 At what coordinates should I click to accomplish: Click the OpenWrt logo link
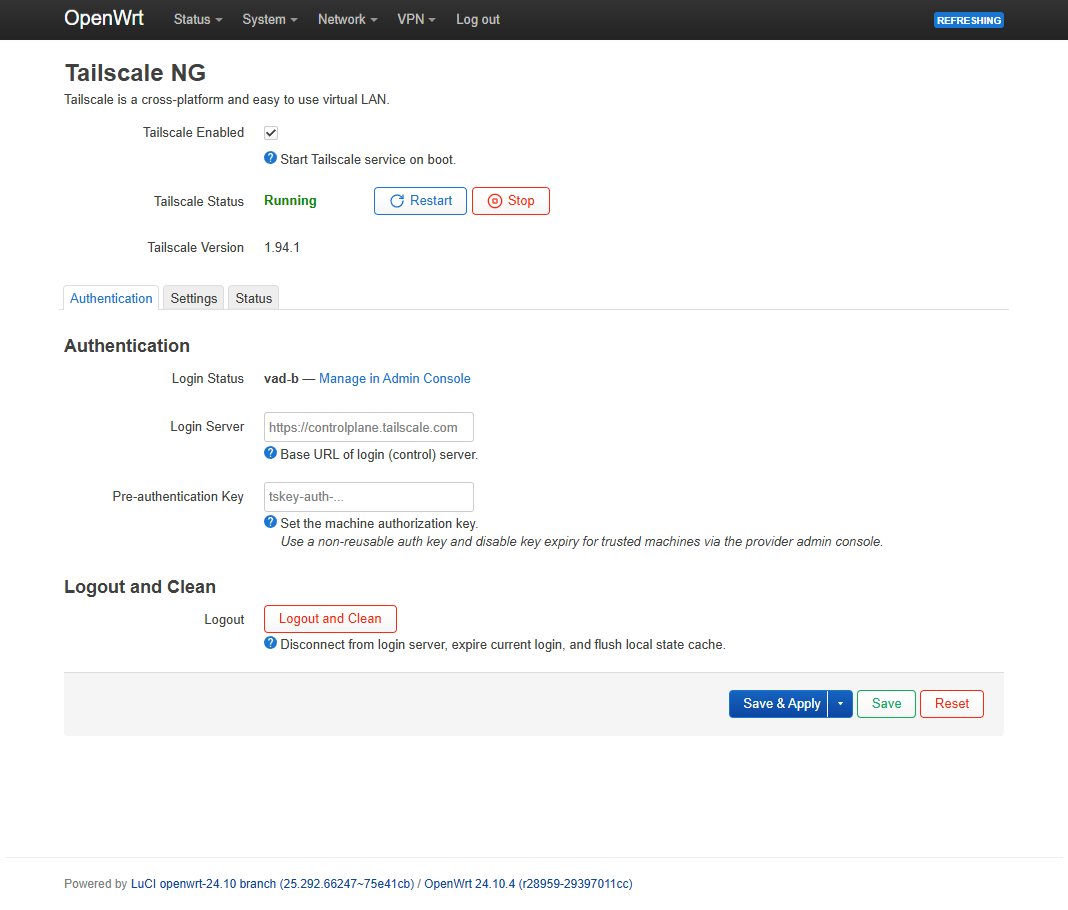104,18
